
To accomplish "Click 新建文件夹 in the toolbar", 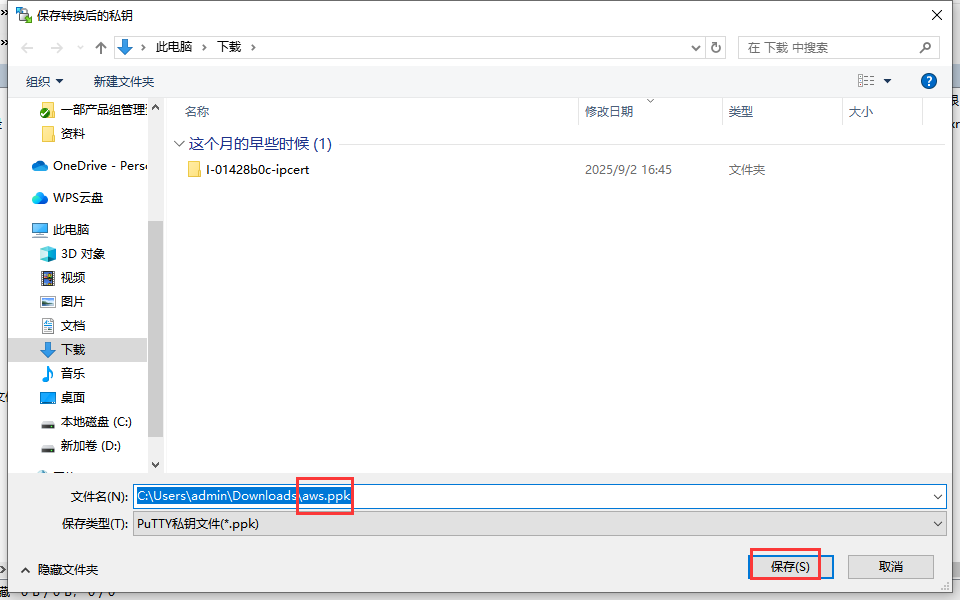I will 124,81.
